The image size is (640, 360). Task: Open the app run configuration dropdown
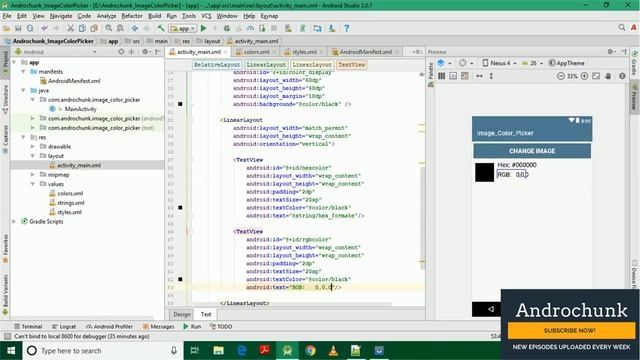pos(183,29)
